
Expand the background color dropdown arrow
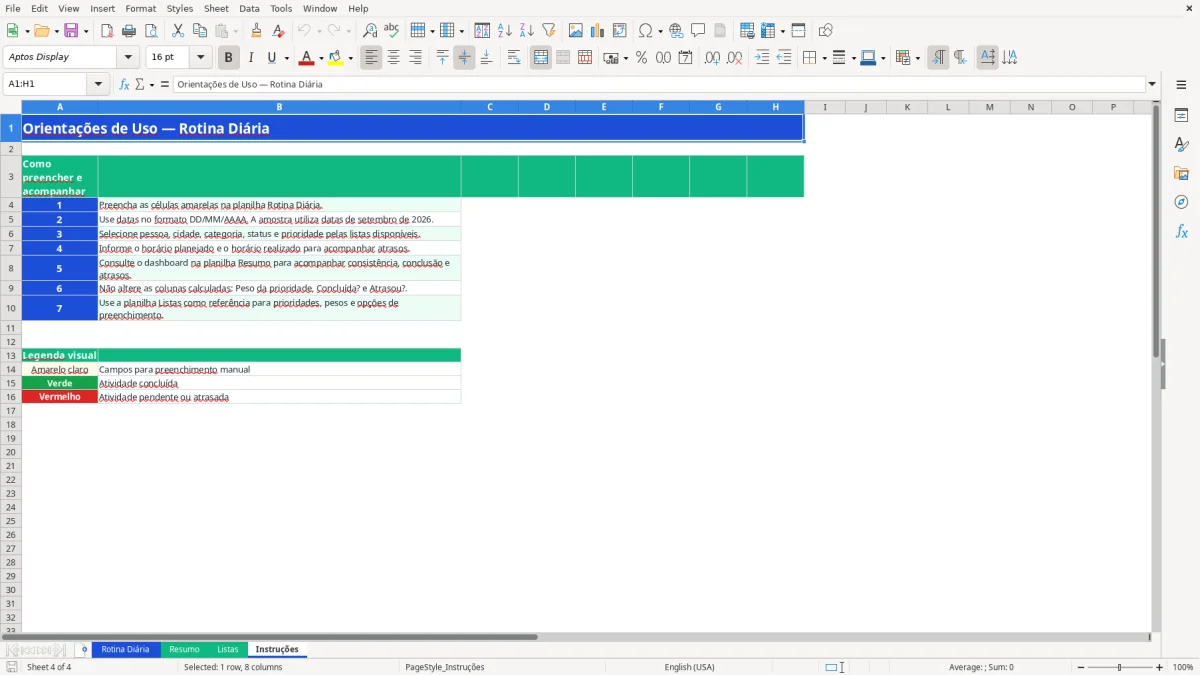click(x=350, y=58)
